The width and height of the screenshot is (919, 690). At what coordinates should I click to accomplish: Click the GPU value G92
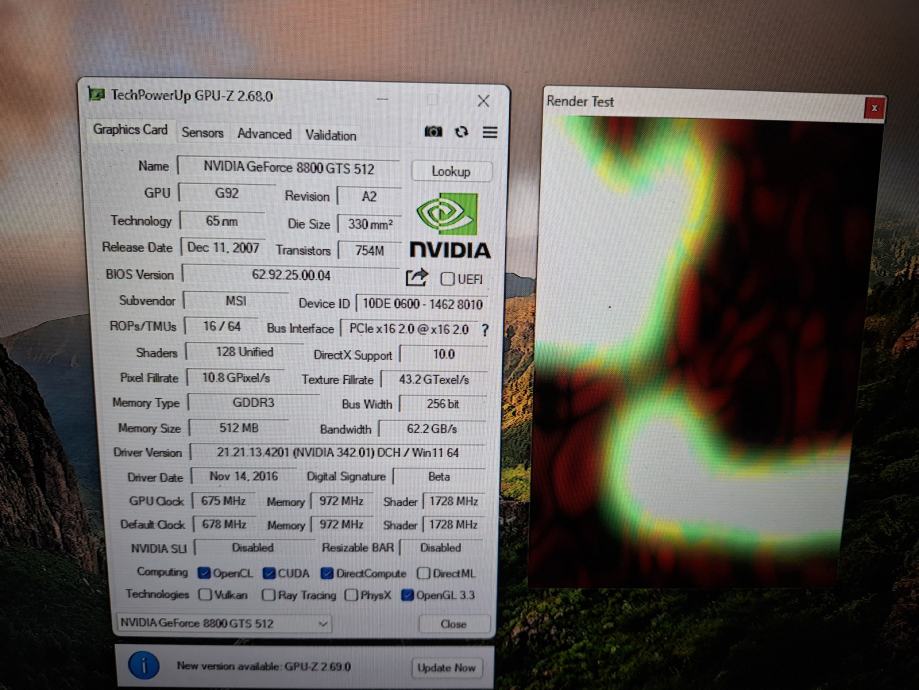coord(227,193)
